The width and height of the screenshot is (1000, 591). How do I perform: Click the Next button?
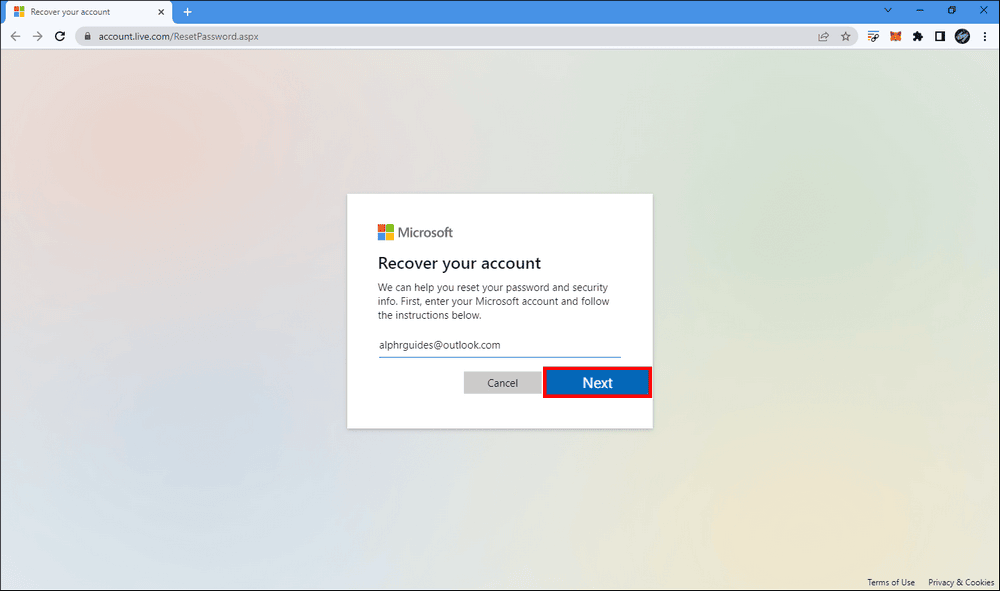(597, 382)
